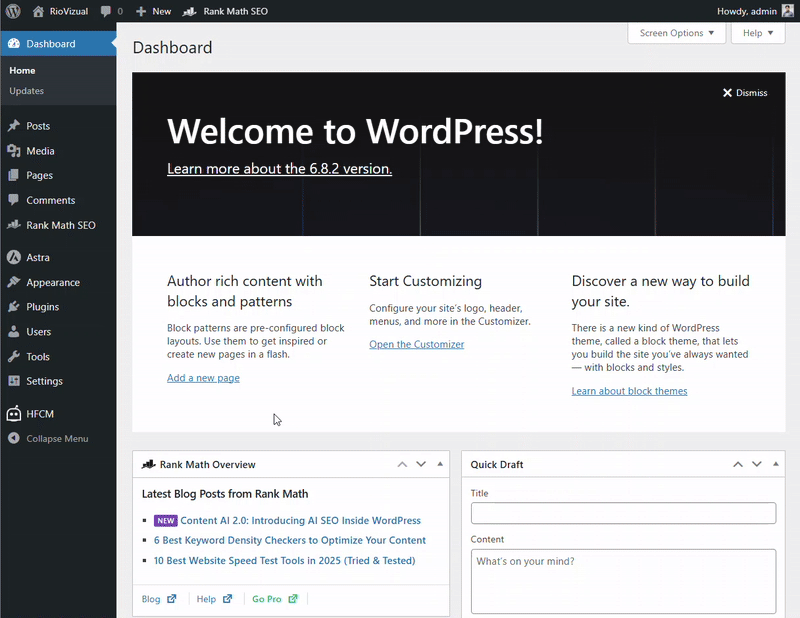Screen dimensions: 800x618
Task: Click the admin avatar next to Howdy
Action: (785, 11)
